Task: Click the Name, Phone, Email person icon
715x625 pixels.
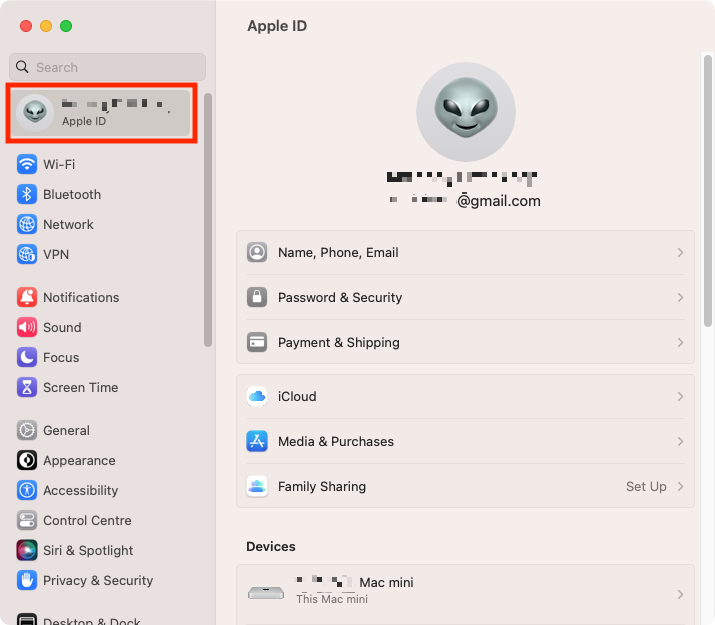Action: 257,252
